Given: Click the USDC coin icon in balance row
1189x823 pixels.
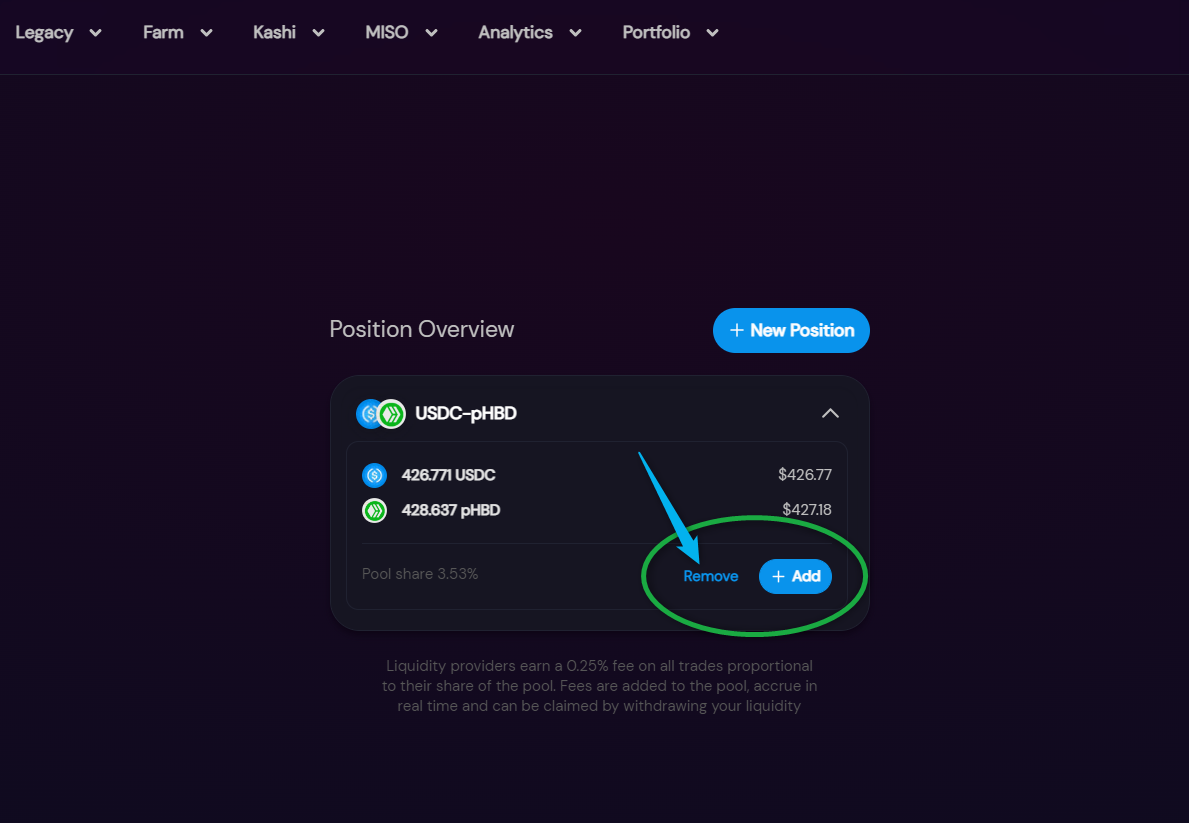Looking at the screenshot, I should tap(375, 475).
